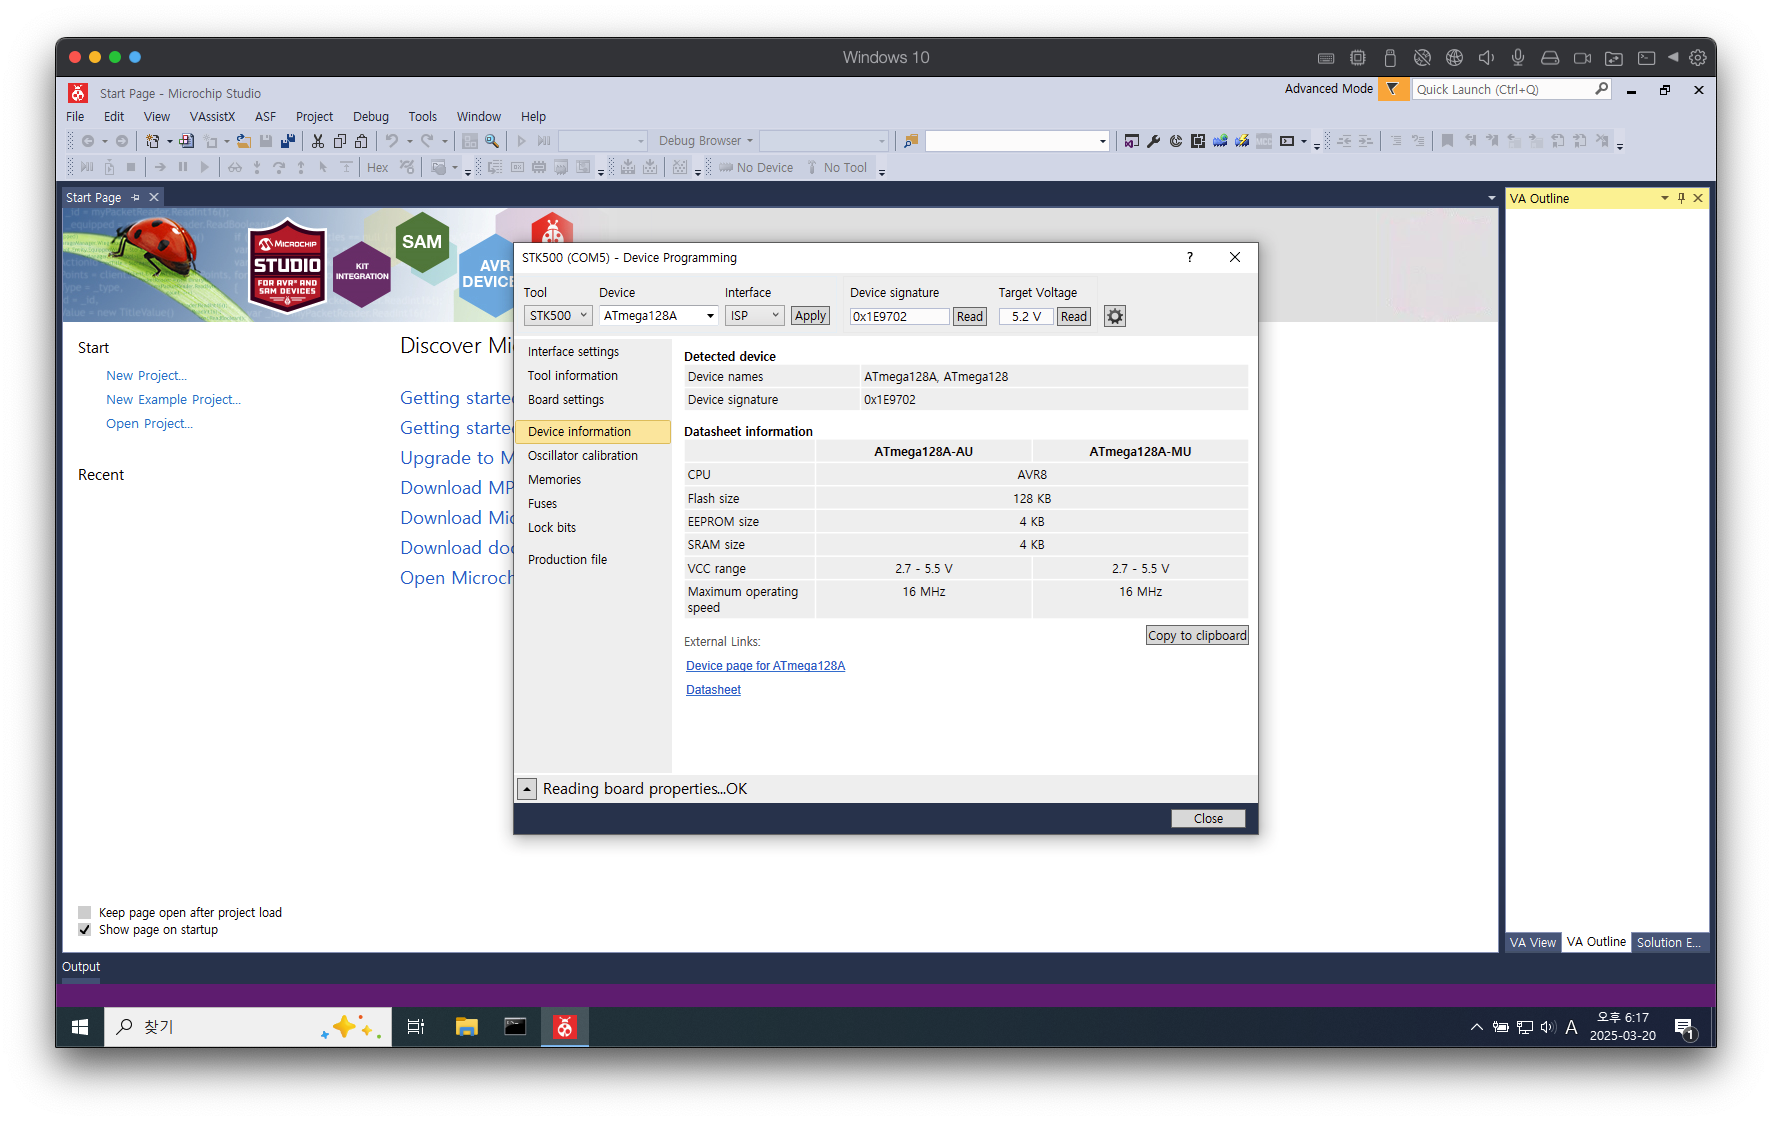This screenshot has width=1772, height=1121.
Task: Open the Interface dropdown showing ISP
Action: 754,316
